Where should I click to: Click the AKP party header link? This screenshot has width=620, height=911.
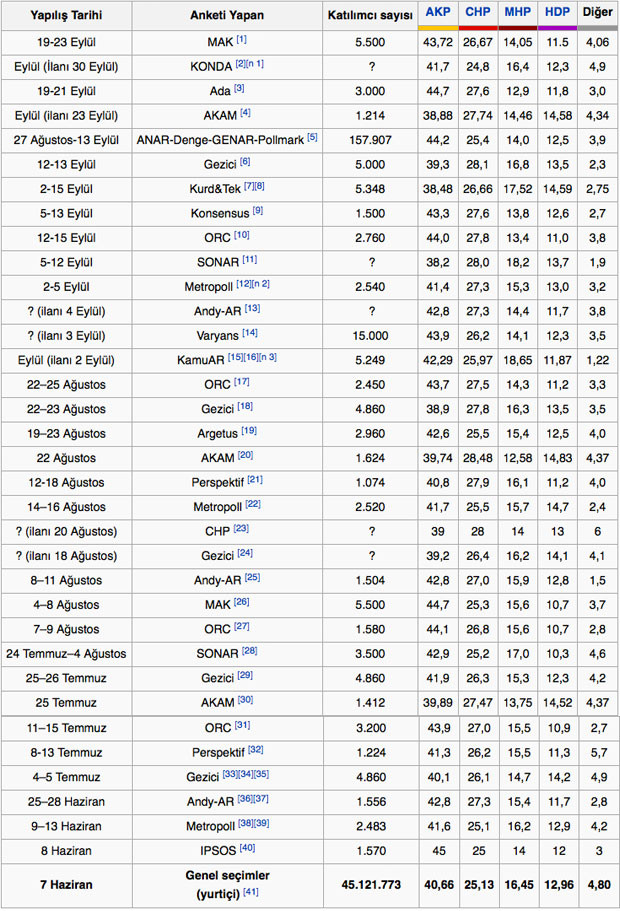437,12
